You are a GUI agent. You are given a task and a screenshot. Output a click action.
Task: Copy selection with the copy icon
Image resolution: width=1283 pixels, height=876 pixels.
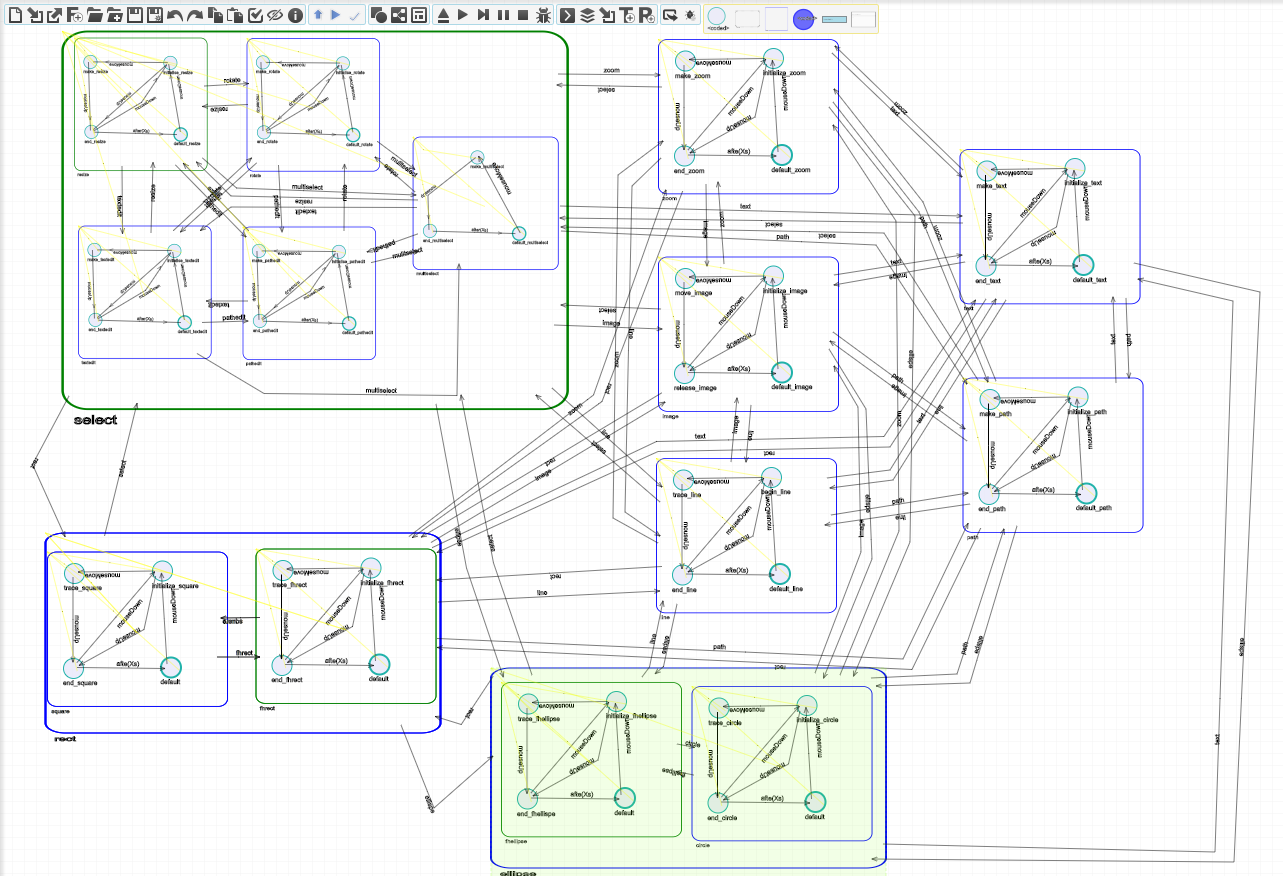pyautogui.click(x=215, y=15)
